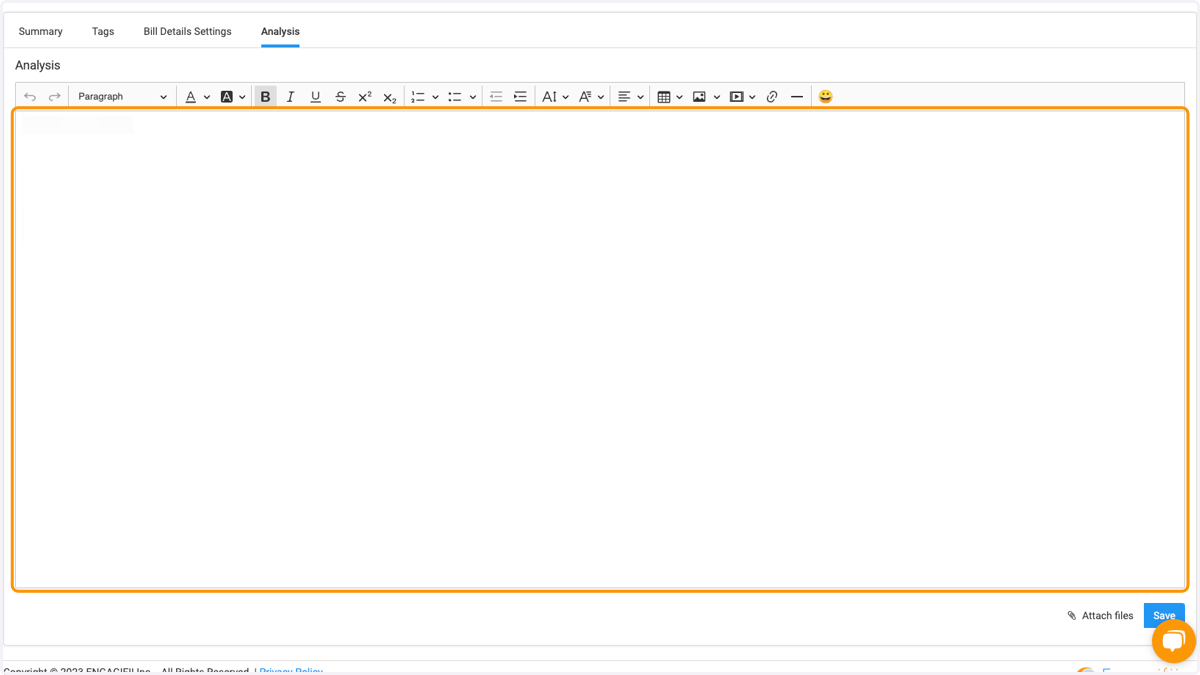Expand the font color dropdown arrow
Screen dimensions: 1200x675
[x=207, y=97]
